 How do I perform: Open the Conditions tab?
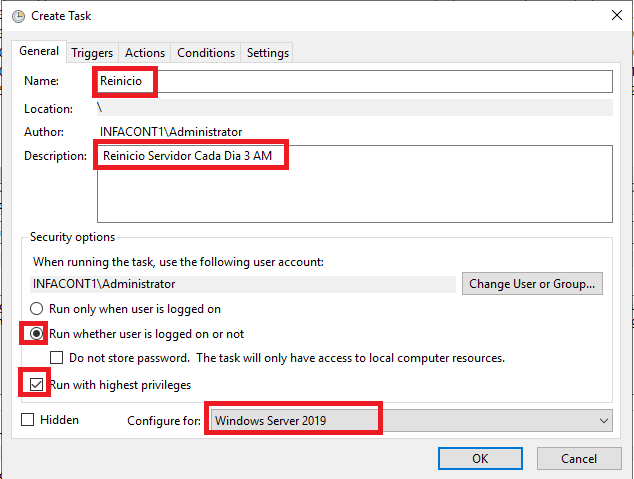click(206, 53)
